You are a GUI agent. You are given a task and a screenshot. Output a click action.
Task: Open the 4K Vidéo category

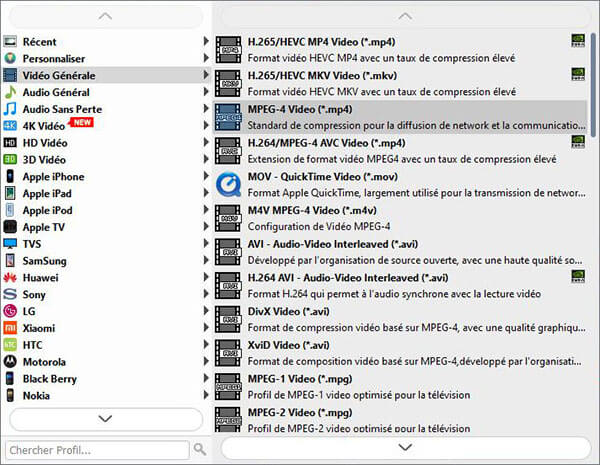[106, 126]
